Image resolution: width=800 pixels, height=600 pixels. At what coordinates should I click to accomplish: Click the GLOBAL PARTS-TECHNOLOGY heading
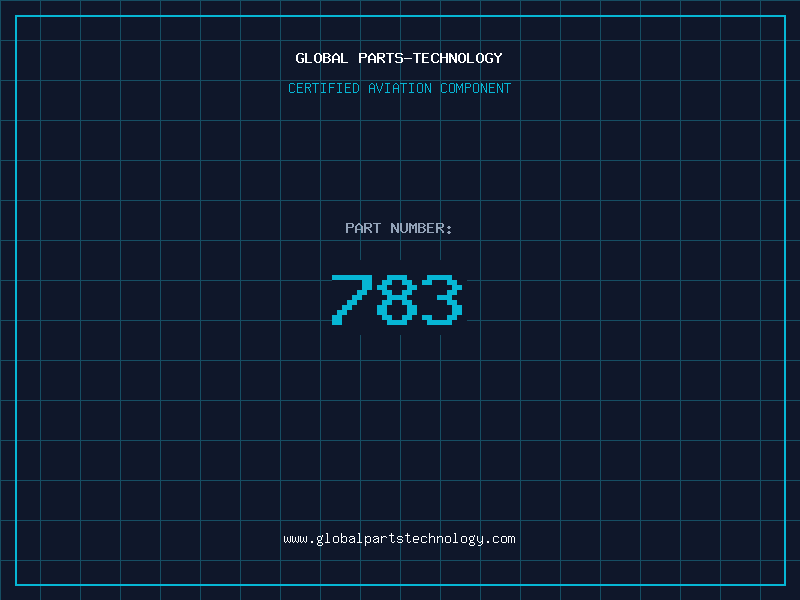click(x=399, y=58)
